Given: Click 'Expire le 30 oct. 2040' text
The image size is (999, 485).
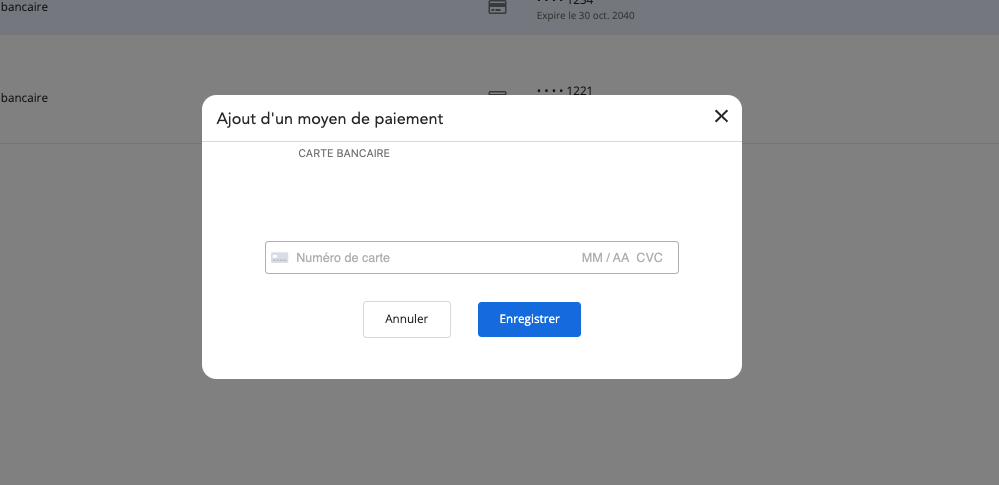Looking at the screenshot, I should [x=586, y=15].
